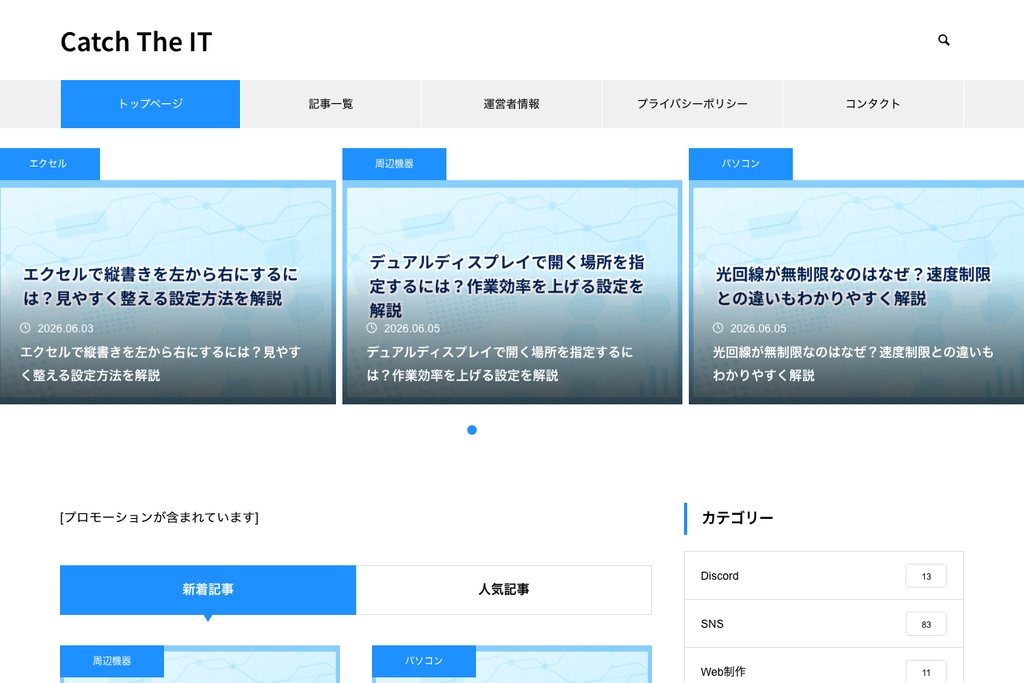This screenshot has width=1024, height=683.
Task: Switch to the 新着記事 tab
Action: [208, 590]
